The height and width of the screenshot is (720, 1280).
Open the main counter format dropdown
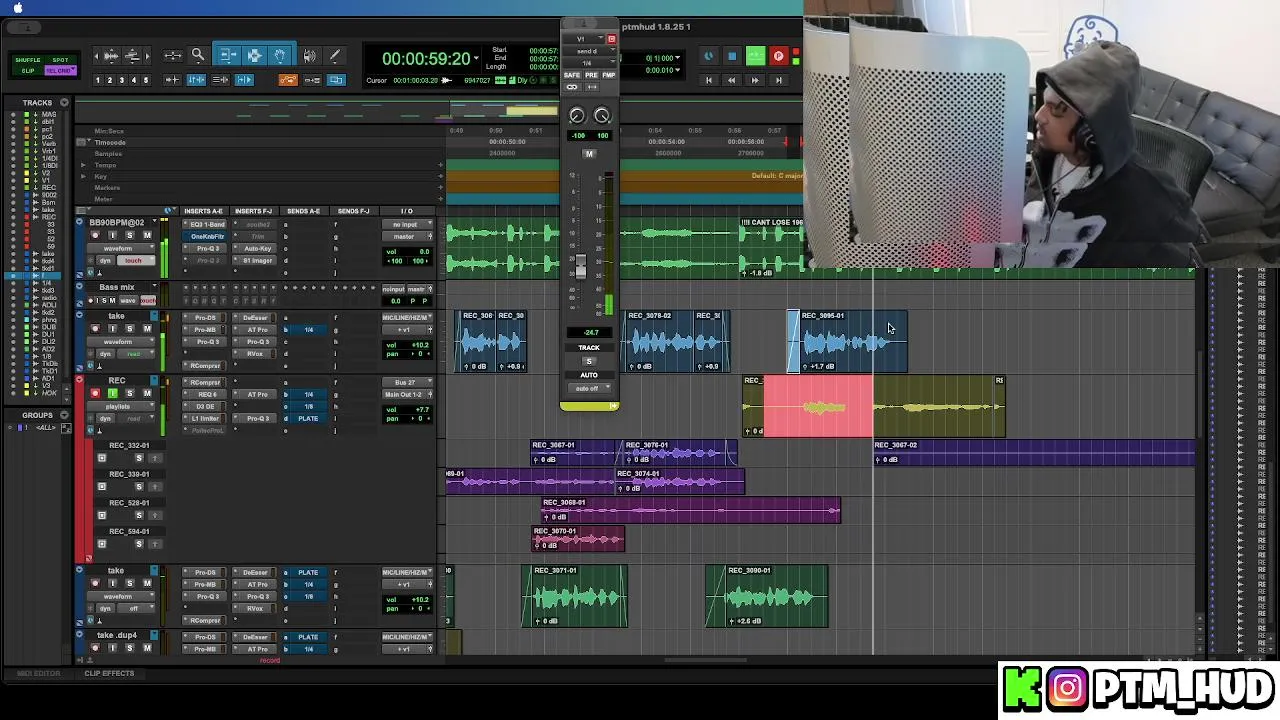(474, 59)
